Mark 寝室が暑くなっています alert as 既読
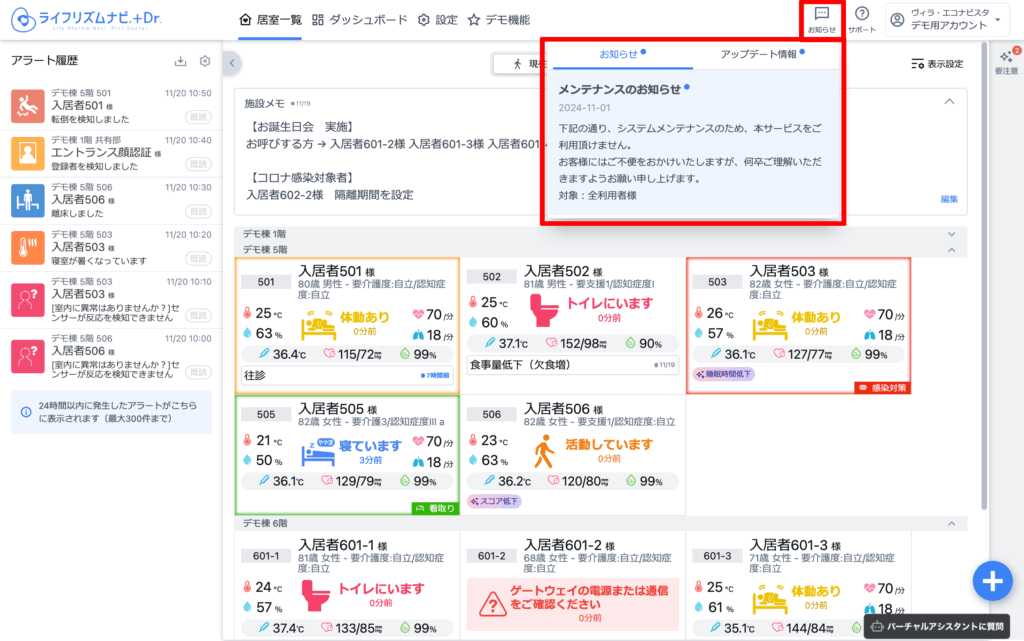The height and width of the screenshot is (641, 1024). pos(198,258)
